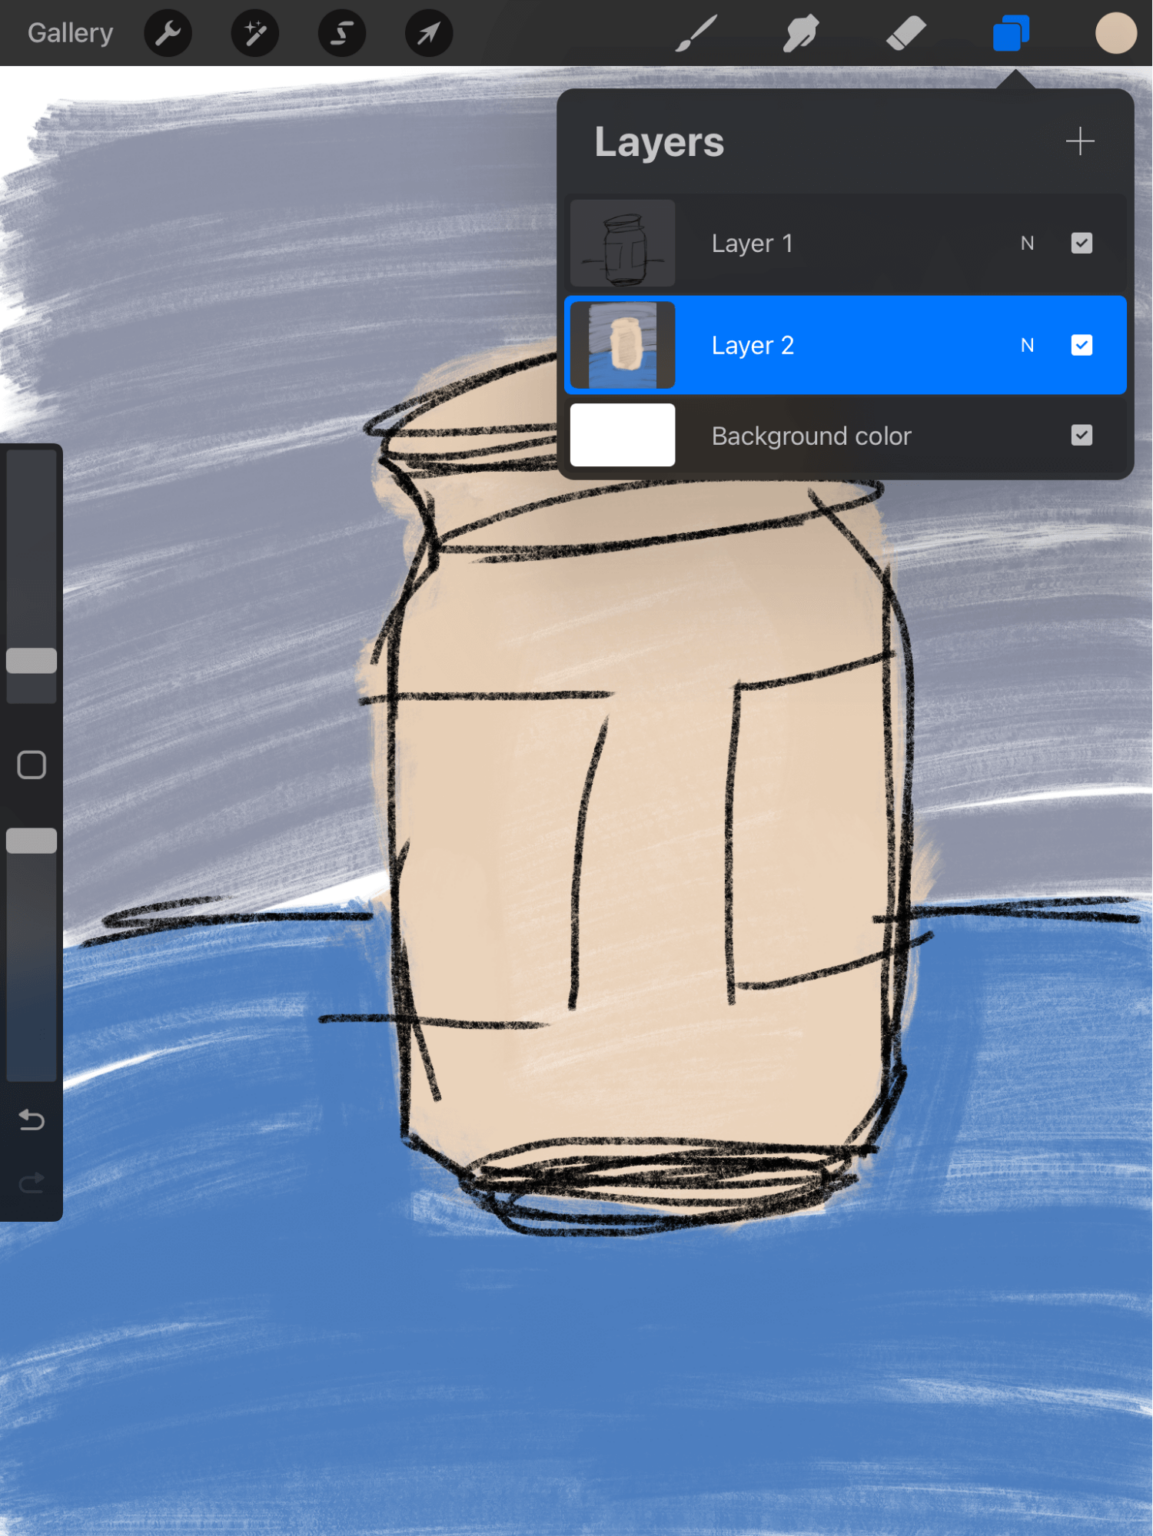Viewport: 1153px width, 1536px height.
Task: Return to the Gallery
Action: click(x=69, y=33)
